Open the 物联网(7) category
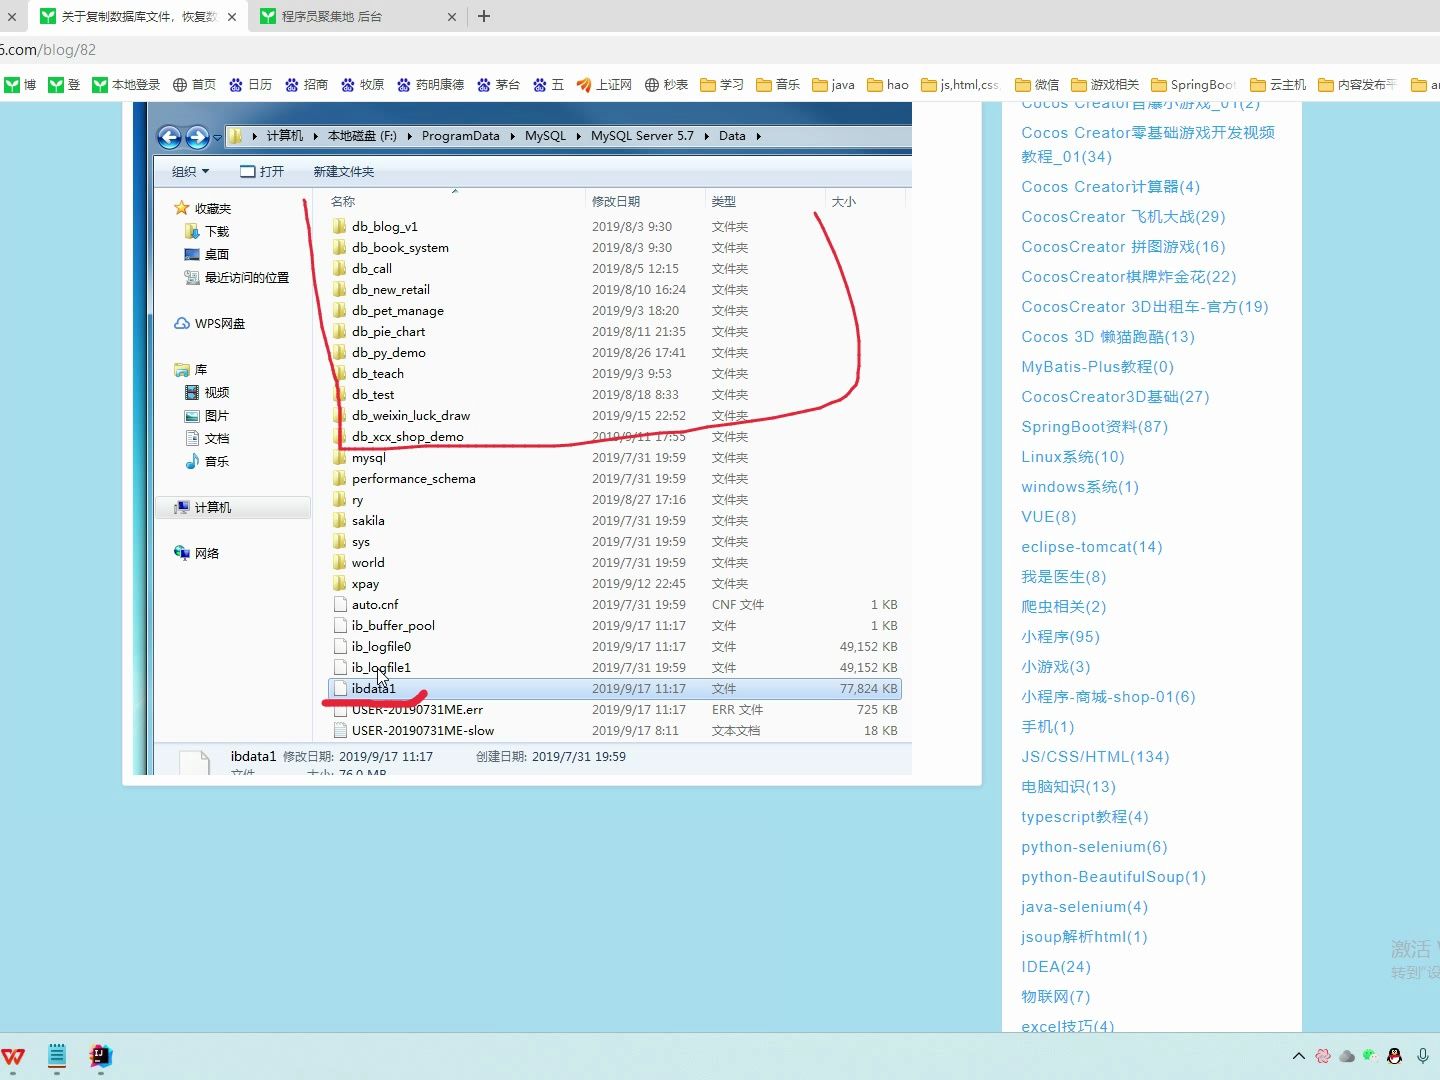The height and width of the screenshot is (1080, 1440). (x=1056, y=997)
